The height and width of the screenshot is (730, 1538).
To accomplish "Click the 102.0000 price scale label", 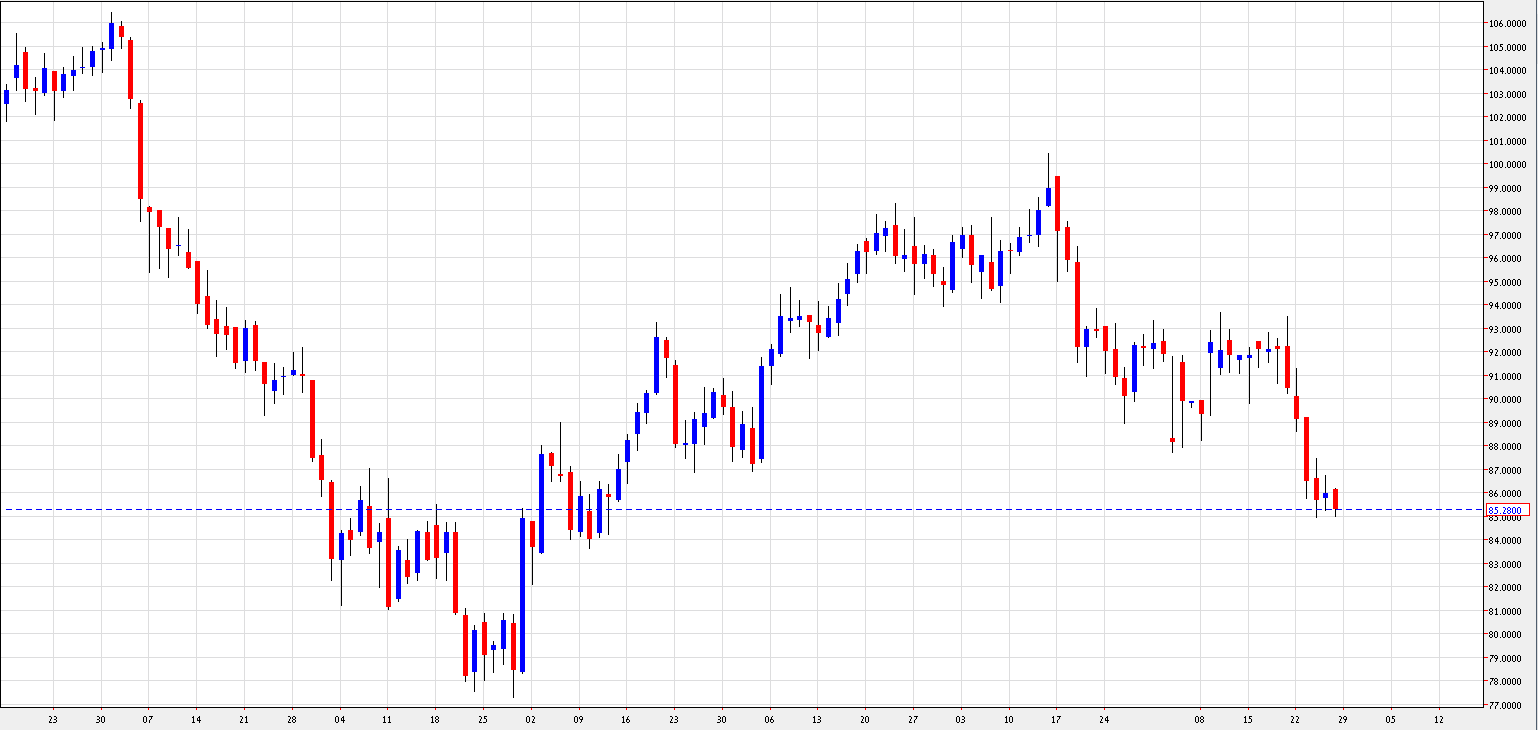I will pyautogui.click(x=1506, y=118).
